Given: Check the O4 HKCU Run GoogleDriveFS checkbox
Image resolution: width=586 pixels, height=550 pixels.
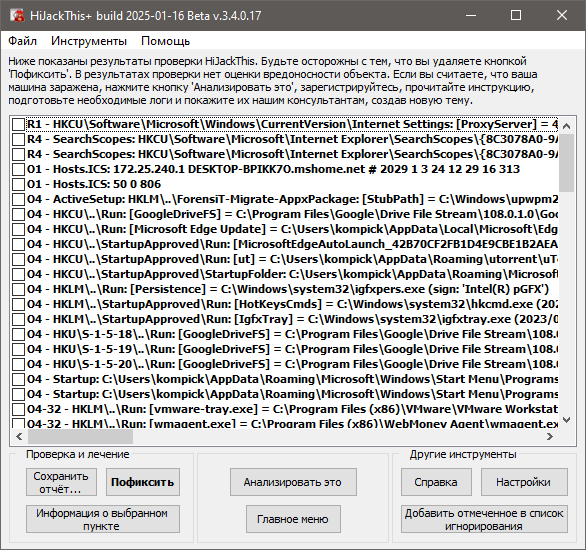Looking at the screenshot, I should point(18,214).
